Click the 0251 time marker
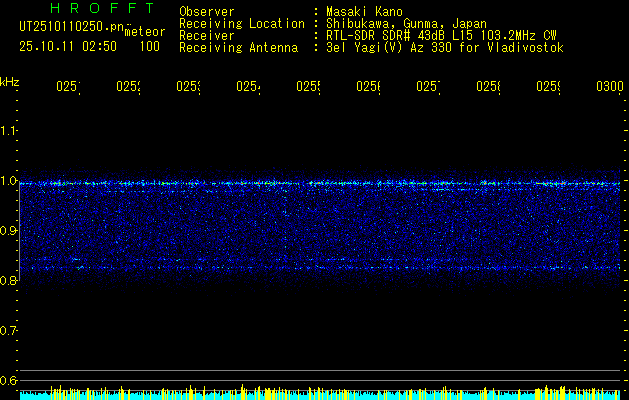The width and height of the screenshot is (629, 400). 68,87
